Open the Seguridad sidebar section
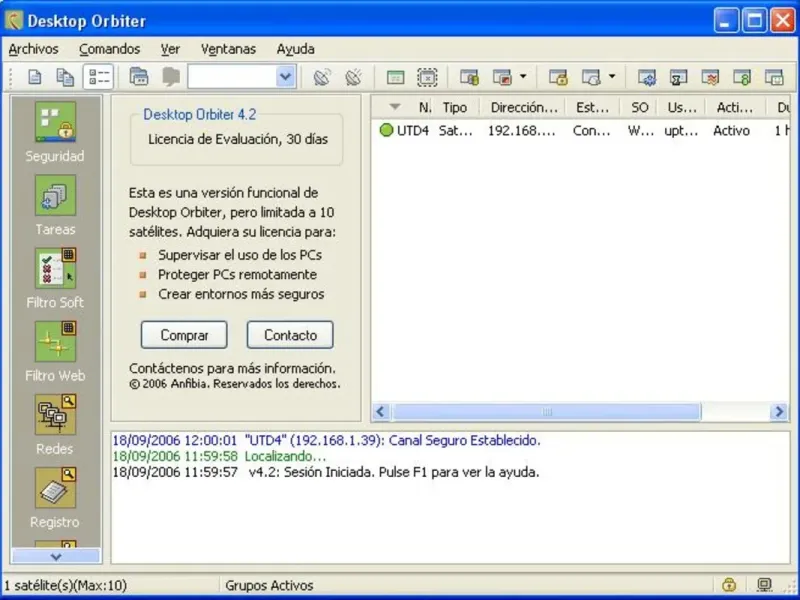The image size is (800, 600). (55, 132)
